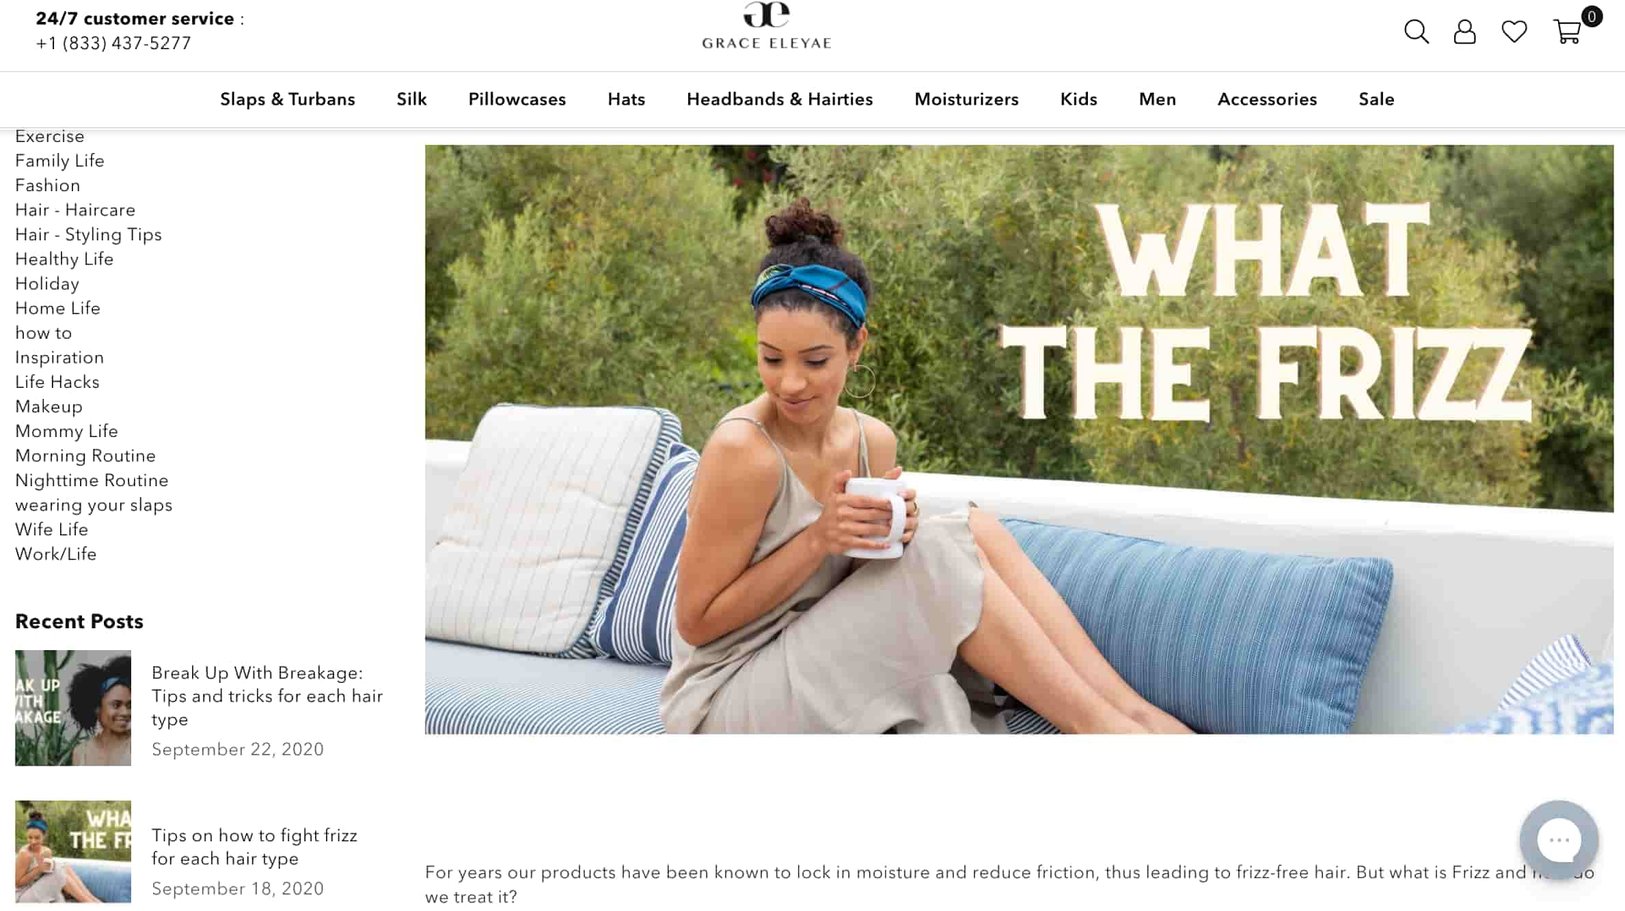Open the Moisturizers menu
The image size is (1625, 911).
[x=966, y=99]
